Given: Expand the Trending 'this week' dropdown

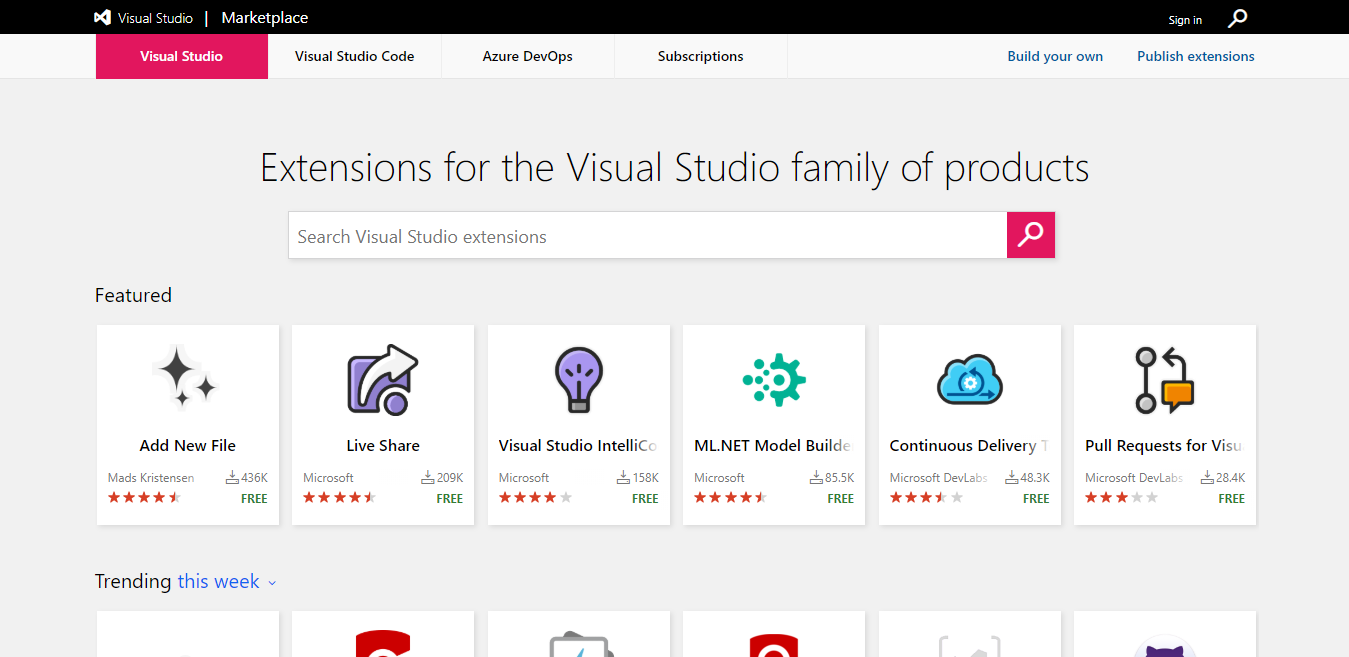Looking at the screenshot, I should (x=226, y=582).
